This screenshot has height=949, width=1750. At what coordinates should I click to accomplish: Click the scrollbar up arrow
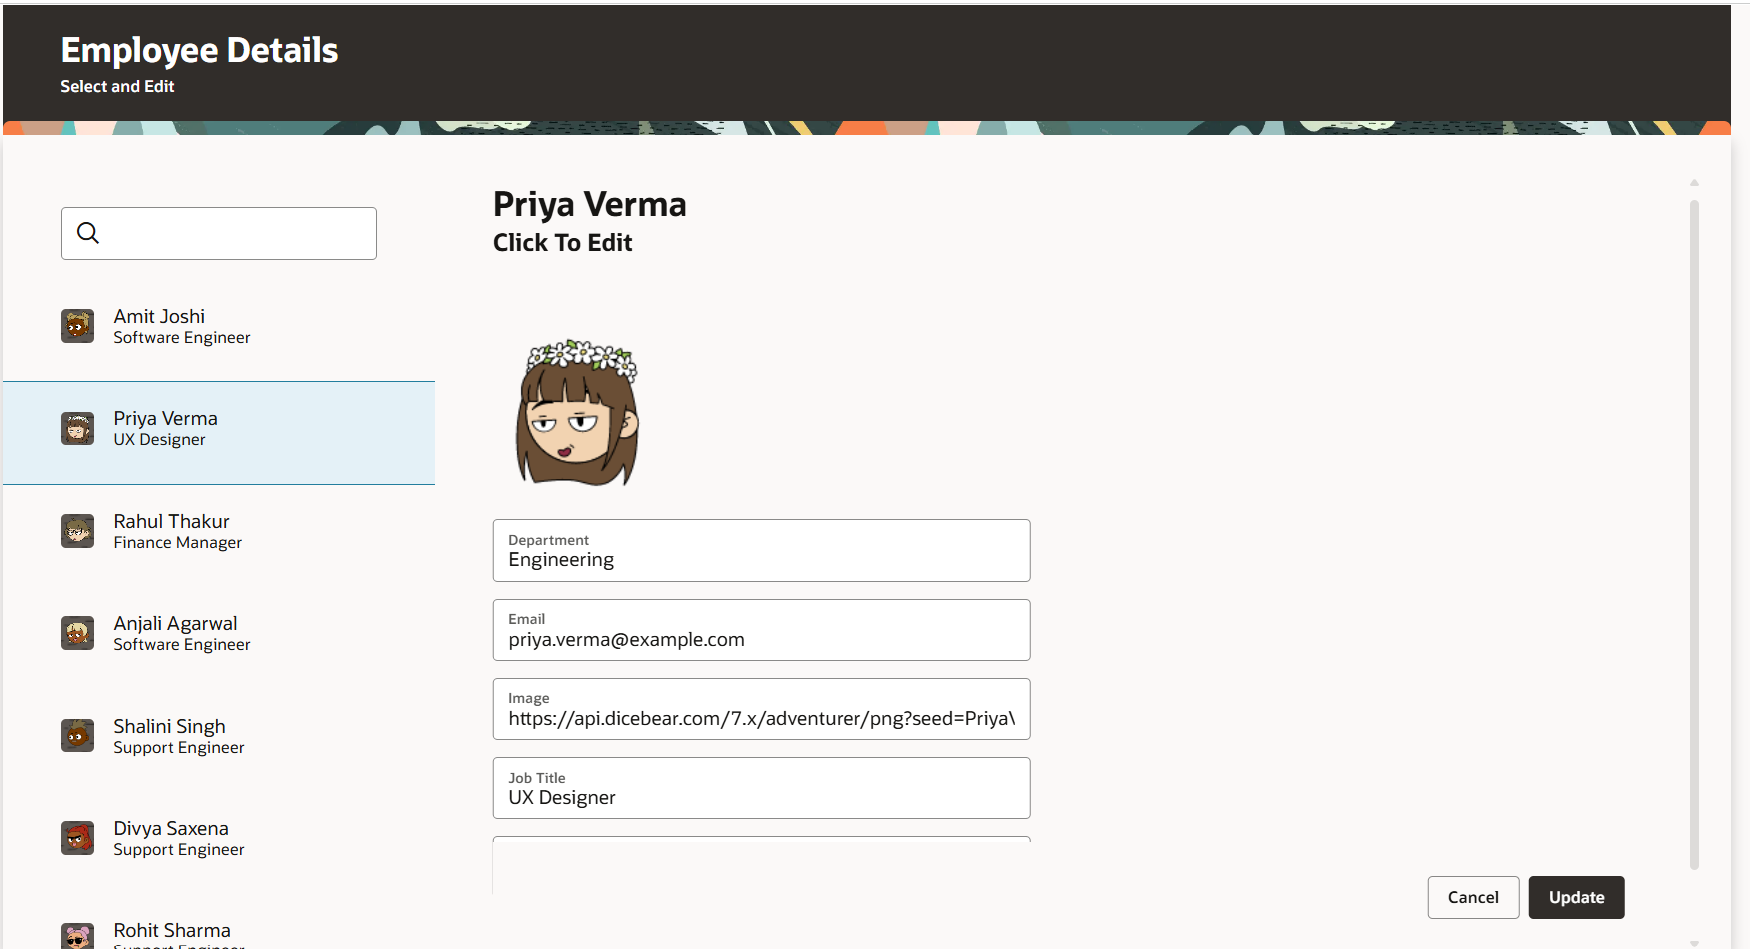tap(1694, 183)
